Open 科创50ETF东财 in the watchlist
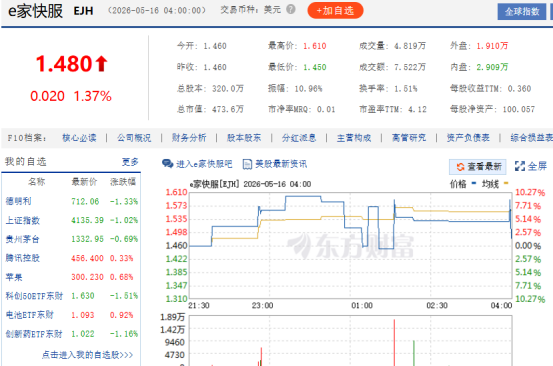The height and width of the screenshot is (366, 553). 34,296
